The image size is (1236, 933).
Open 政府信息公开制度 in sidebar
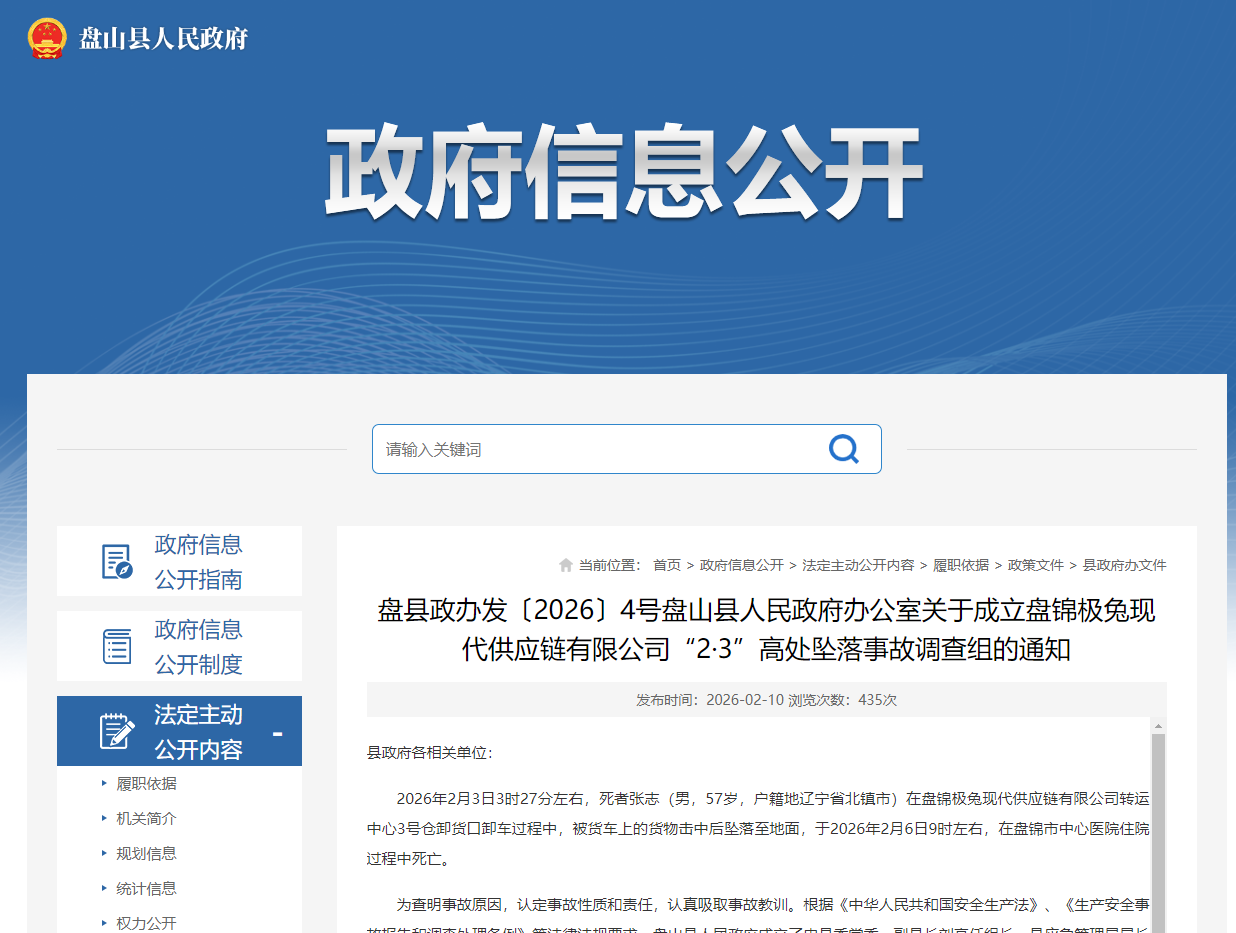pyautogui.click(x=179, y=646)
